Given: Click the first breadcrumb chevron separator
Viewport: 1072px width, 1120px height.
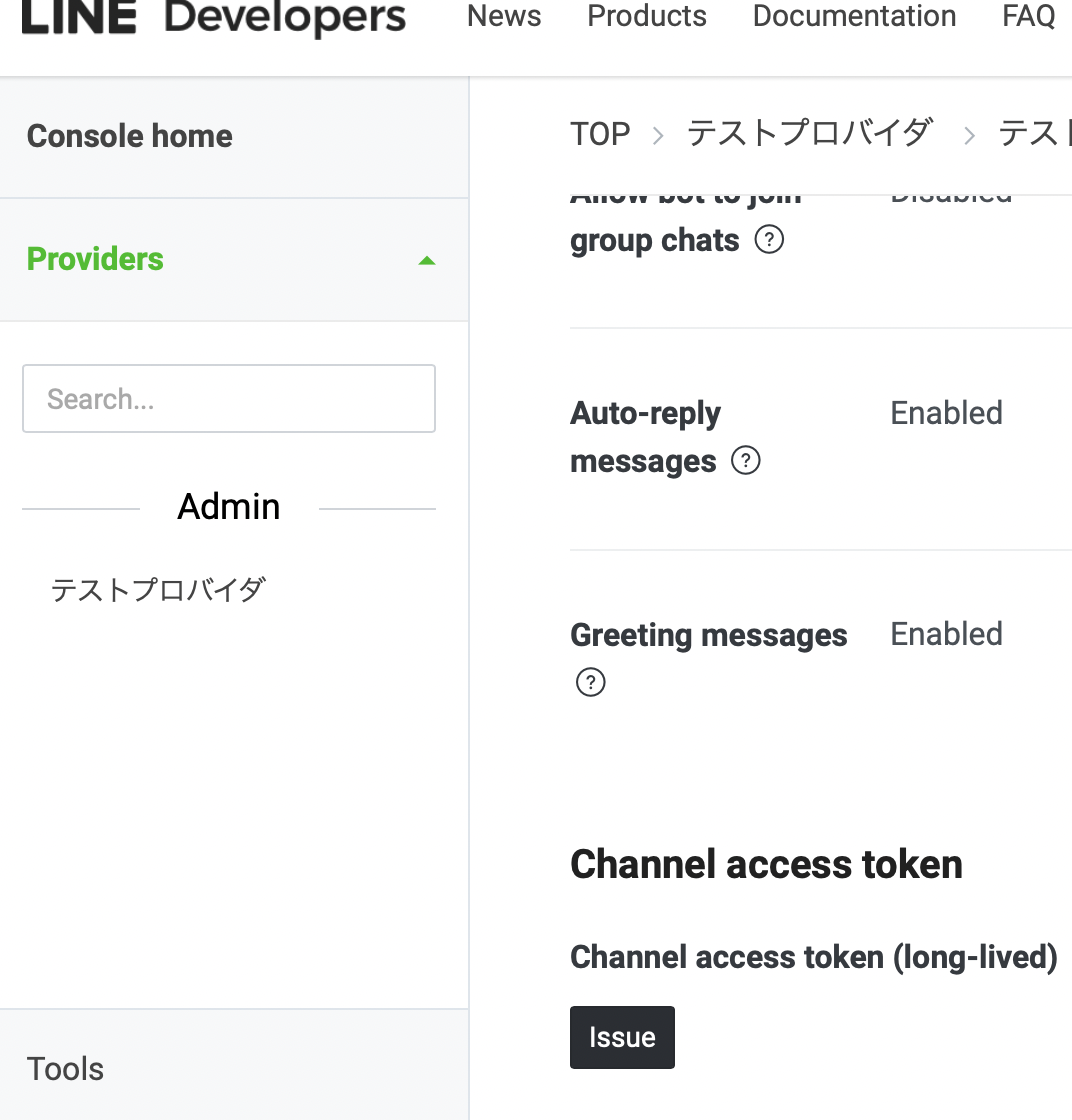Looking at the screenshot, I should (658, 135).
